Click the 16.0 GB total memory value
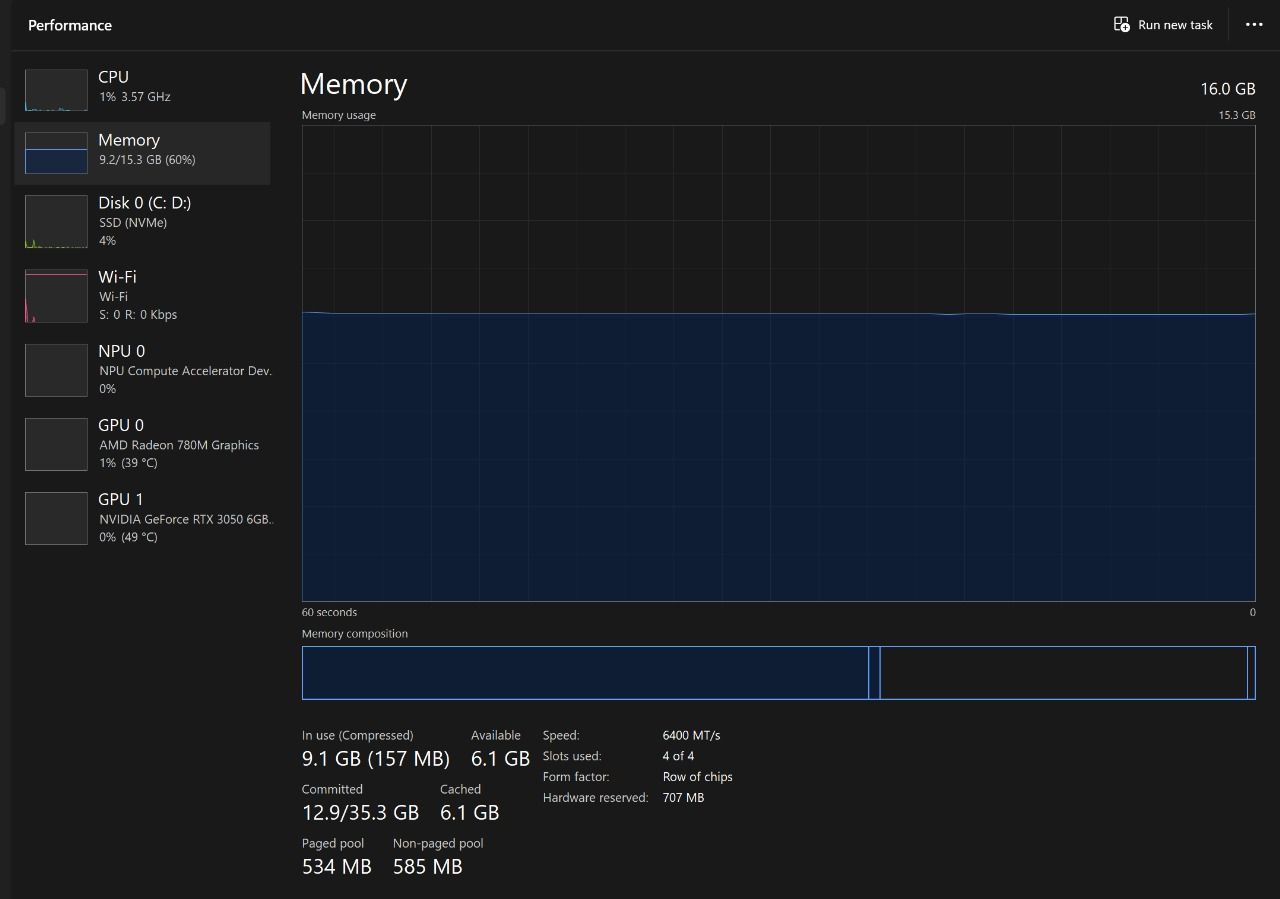1280x899 pixels. (x=1228, y=89)
